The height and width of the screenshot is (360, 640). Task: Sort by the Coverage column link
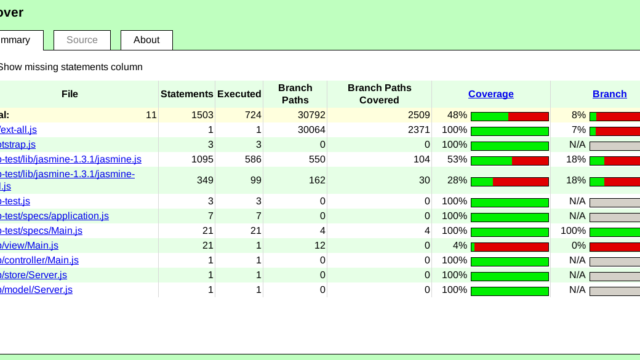pos(491,94)
